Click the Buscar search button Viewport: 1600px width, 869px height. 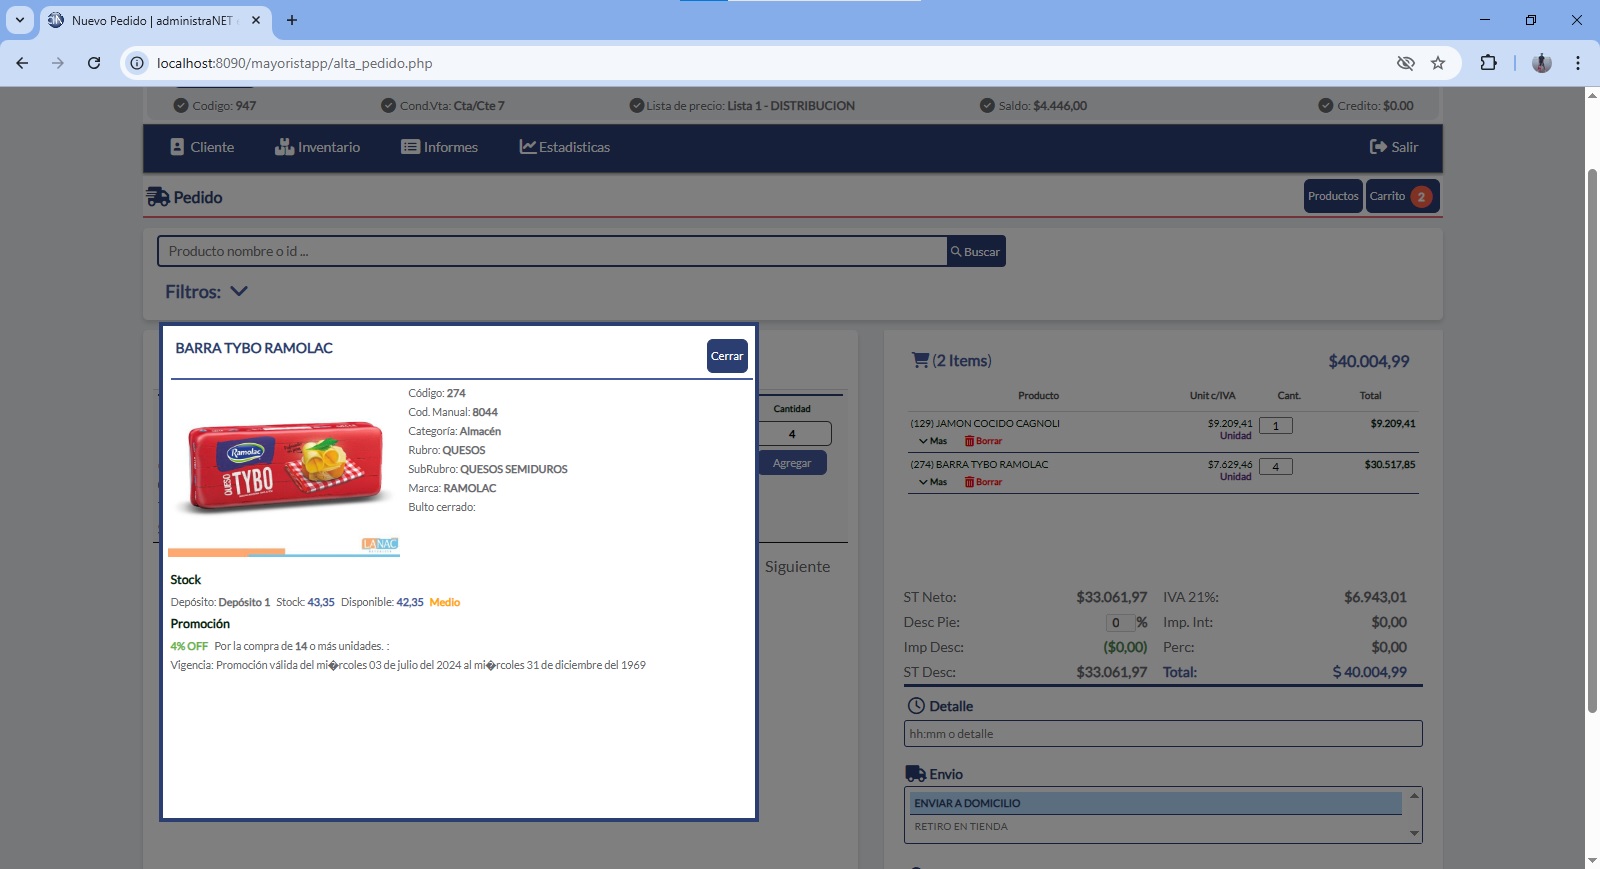point(976,252)
